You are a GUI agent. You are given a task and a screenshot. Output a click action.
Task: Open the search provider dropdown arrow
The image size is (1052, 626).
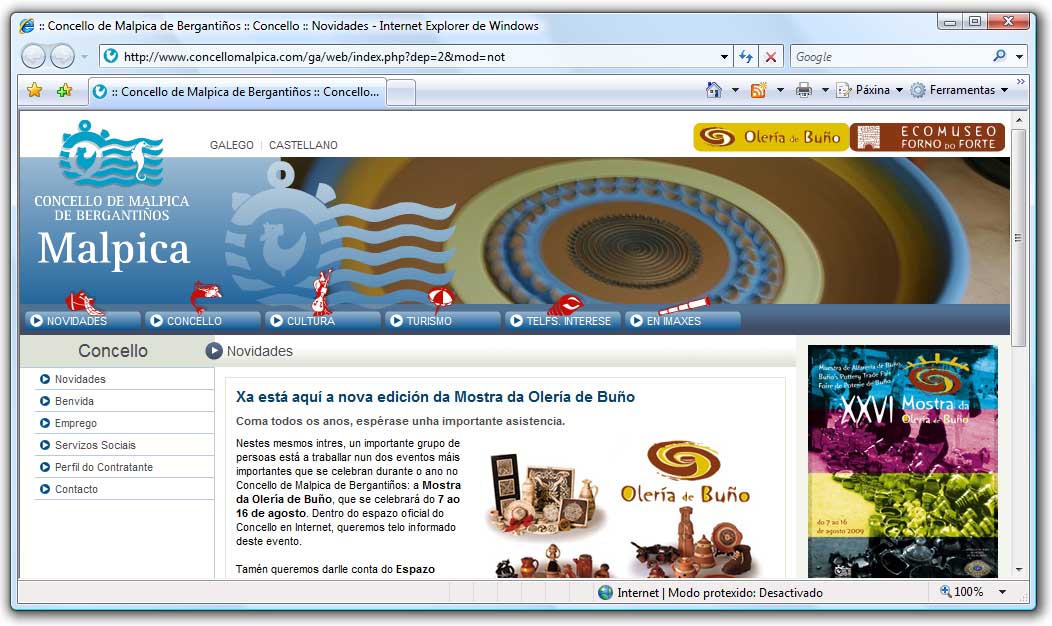point(1019,57)
